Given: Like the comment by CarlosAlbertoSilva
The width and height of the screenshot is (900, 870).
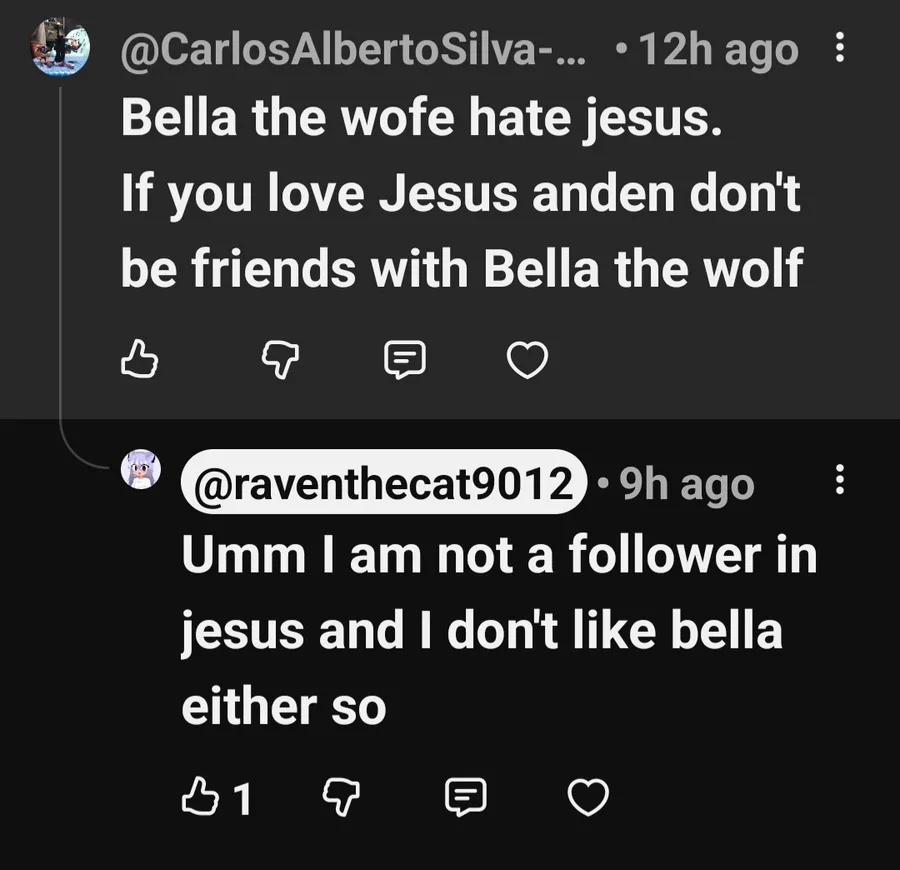Looking at the screenshot, I should [140, 359].
